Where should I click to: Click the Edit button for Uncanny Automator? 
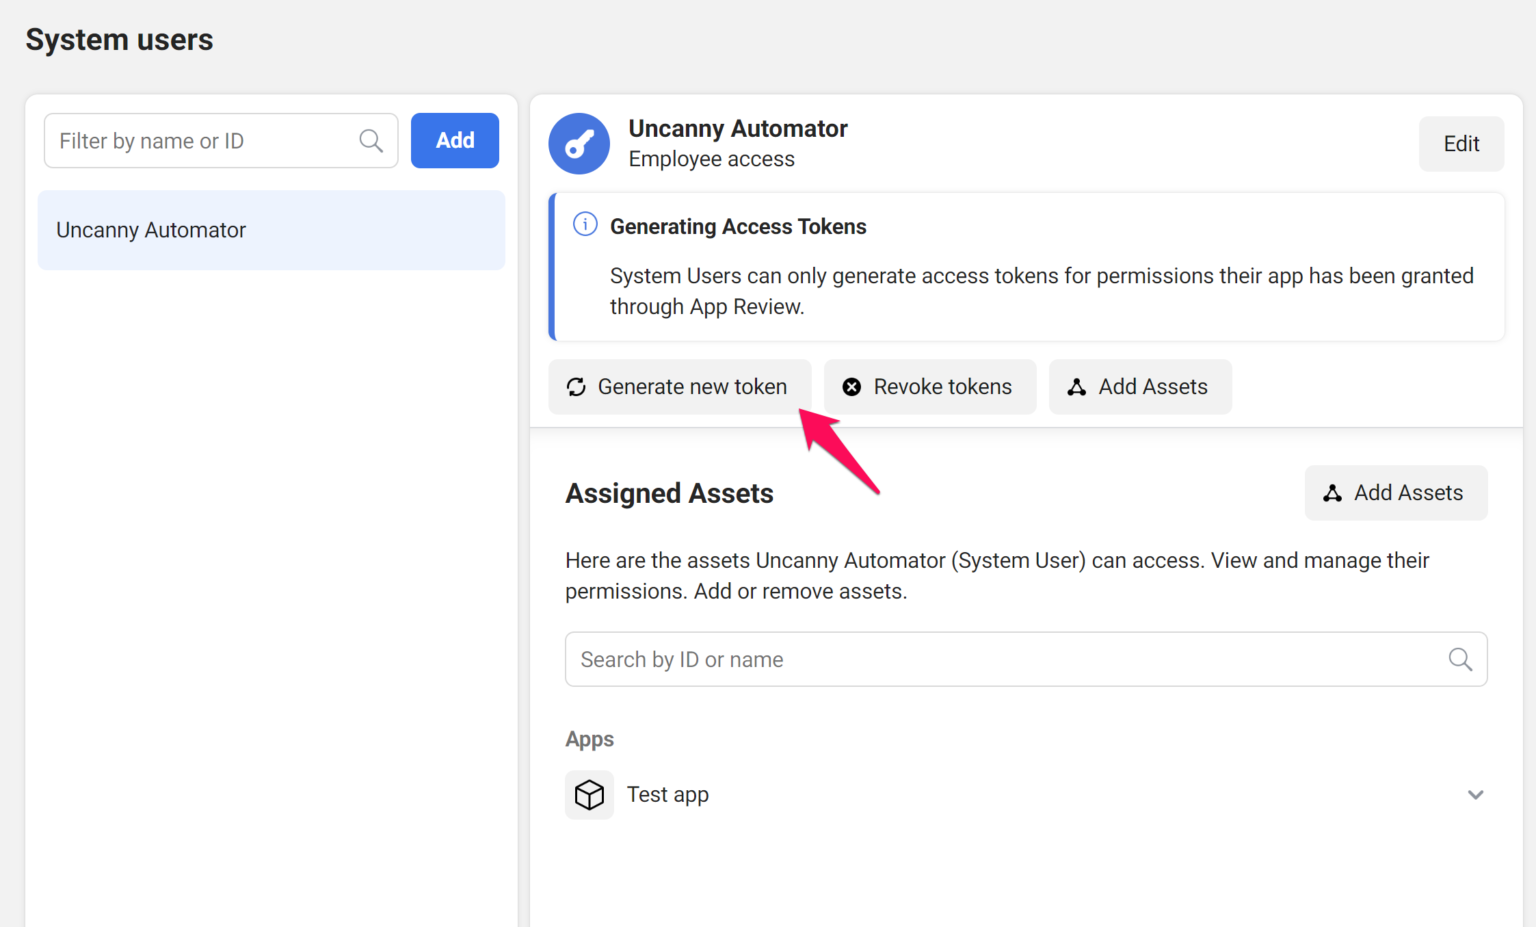1461,143
